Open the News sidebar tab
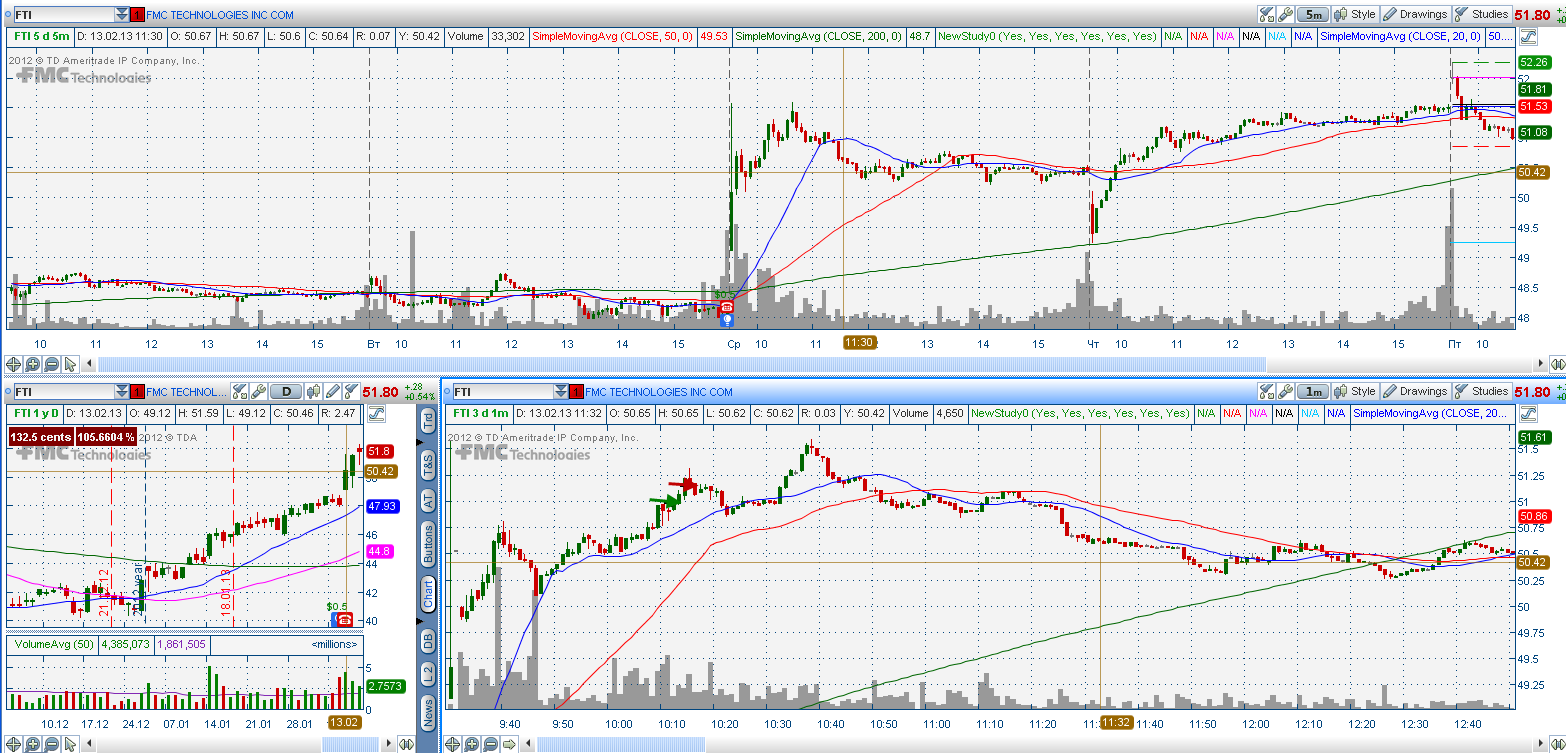The width and height of the screenshot is (1566, 753). coord(428,712)
